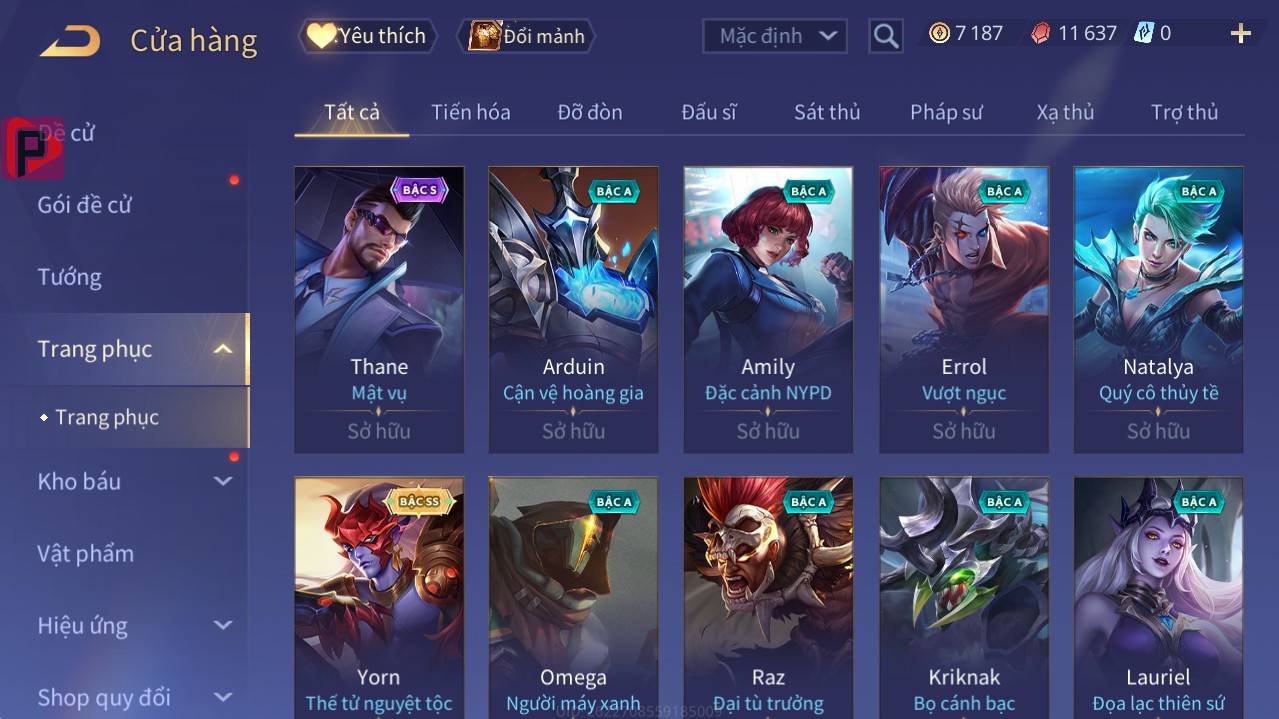This screenshot has height=719, width=1279.
Task: Click the plus icon to add currency
Action: 1241,34
